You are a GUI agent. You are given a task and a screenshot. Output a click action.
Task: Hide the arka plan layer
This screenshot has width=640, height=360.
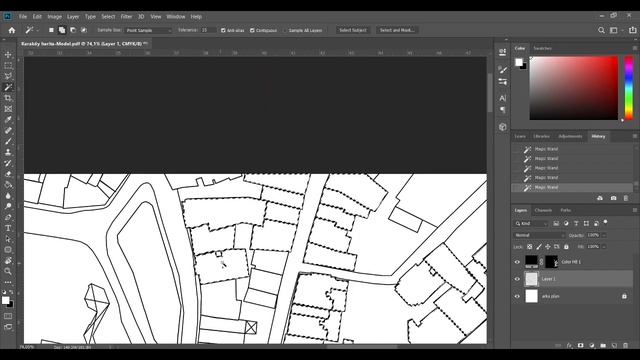517,296
